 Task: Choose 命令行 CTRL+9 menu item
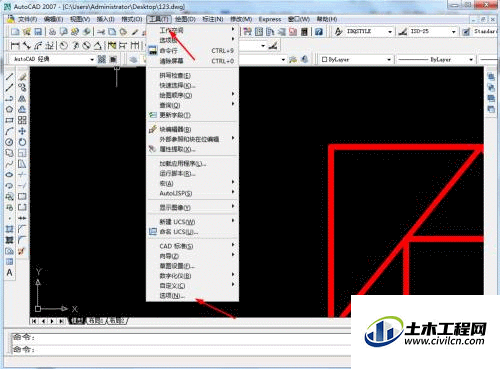193,51
